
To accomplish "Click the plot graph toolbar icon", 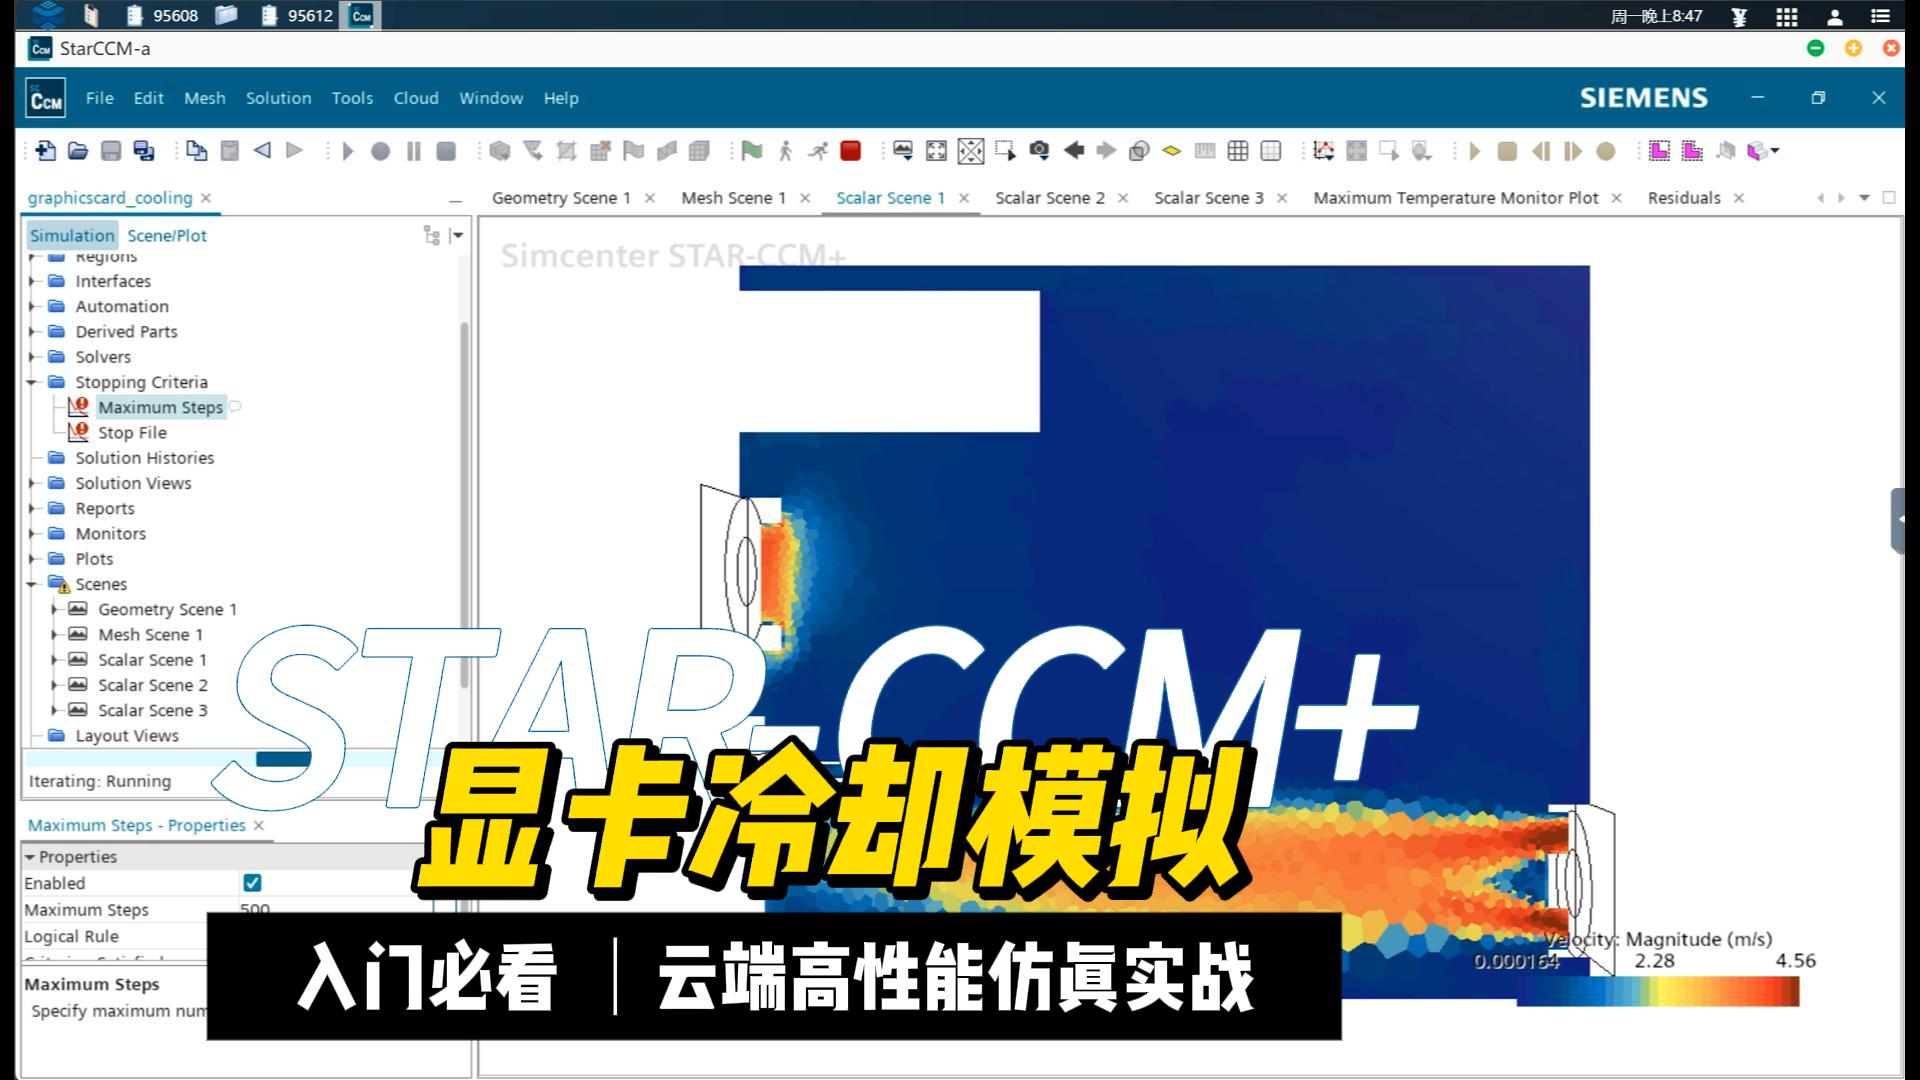I will point(1324,151).
